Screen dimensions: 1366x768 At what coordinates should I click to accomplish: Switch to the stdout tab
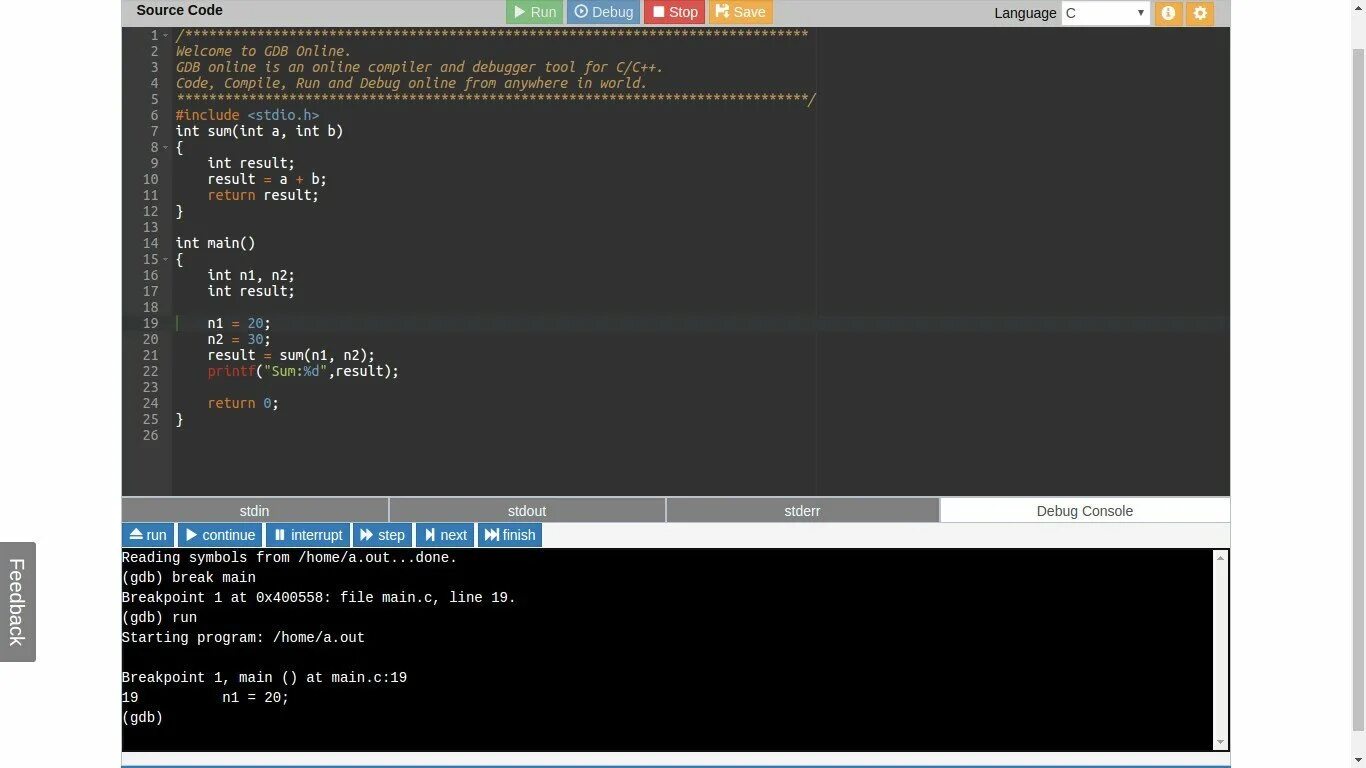(527, 510)
